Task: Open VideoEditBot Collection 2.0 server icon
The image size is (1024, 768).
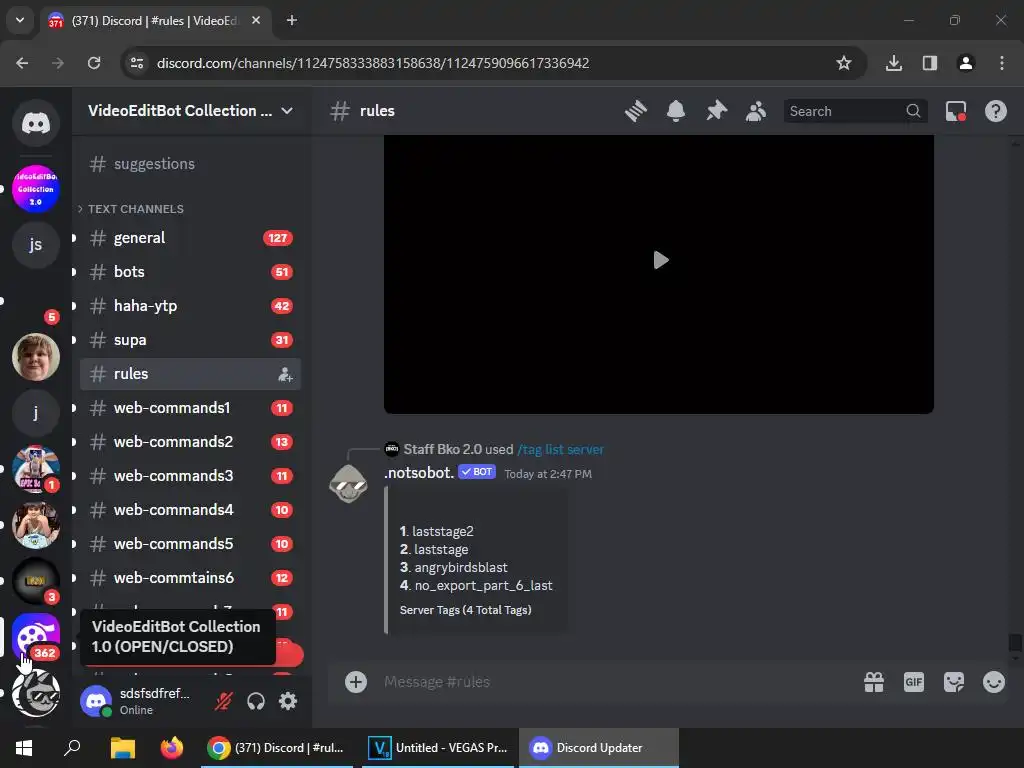Action: pos(36,189)
